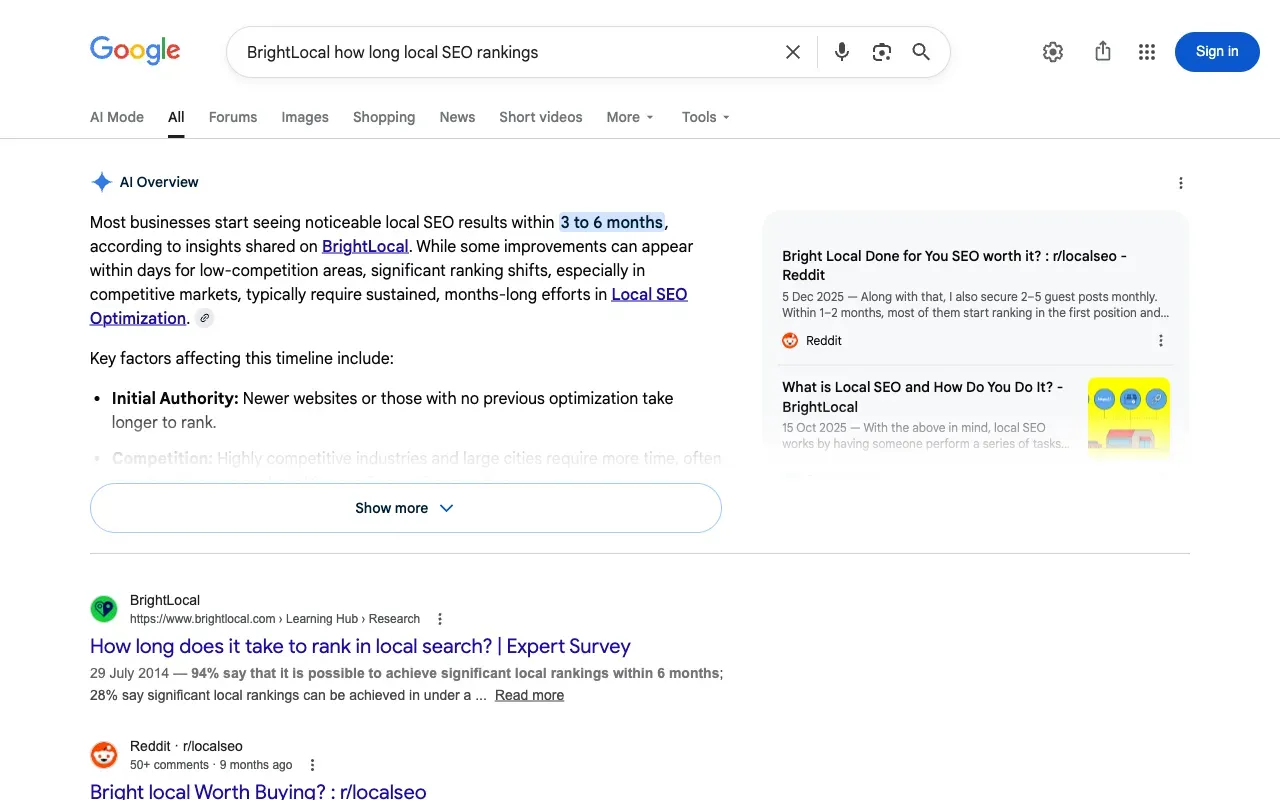Clear the search query with X icon
This screenshot has height=800, width=1280.
coord(793,52)
